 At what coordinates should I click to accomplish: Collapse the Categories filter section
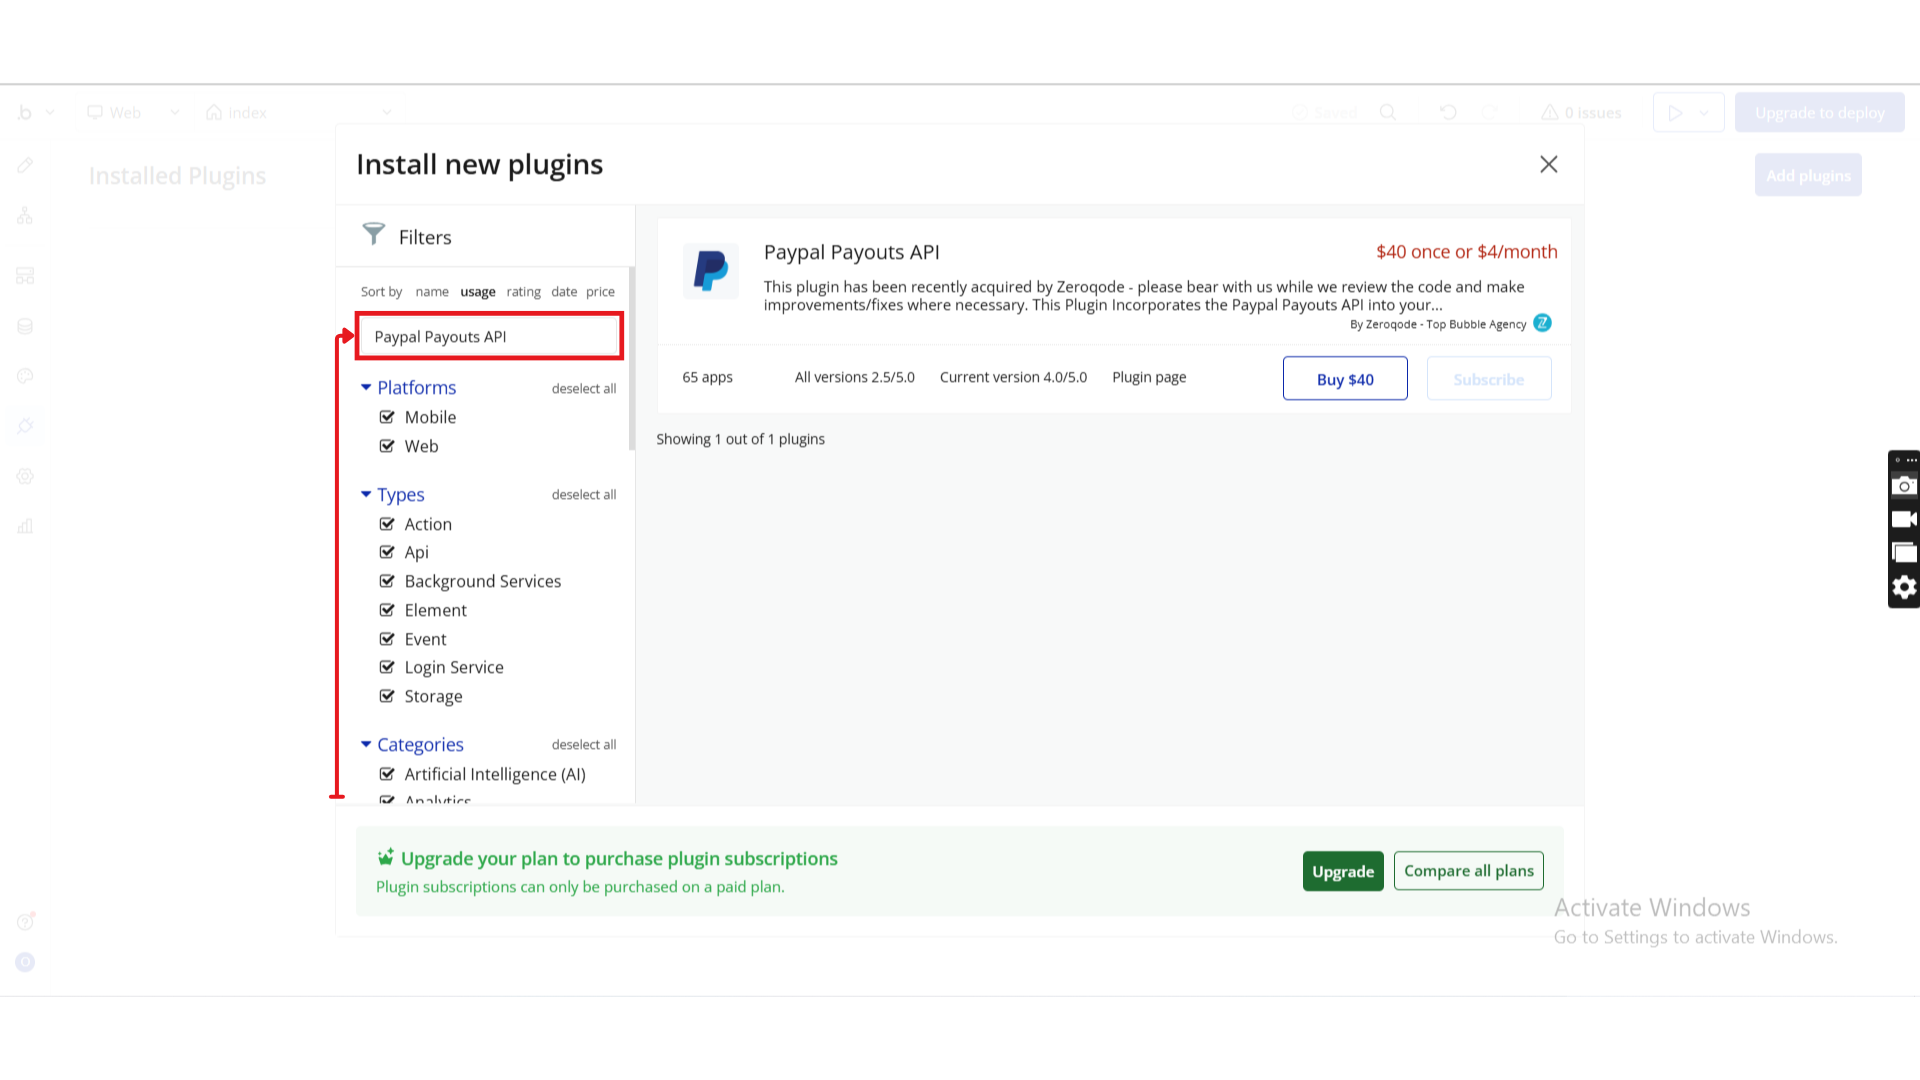click(x=366, y=744)
